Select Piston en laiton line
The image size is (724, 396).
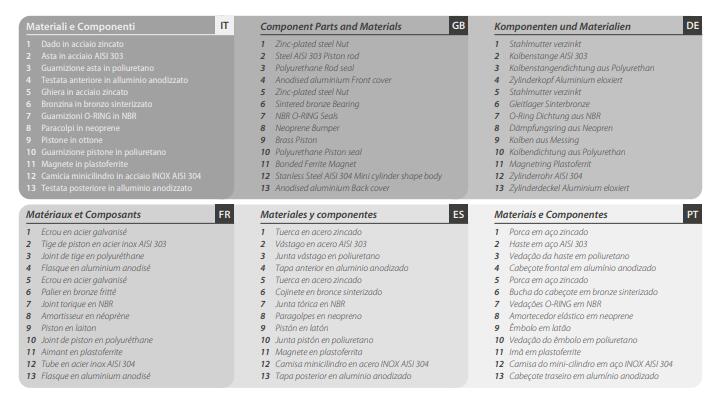tap(68, 328)
